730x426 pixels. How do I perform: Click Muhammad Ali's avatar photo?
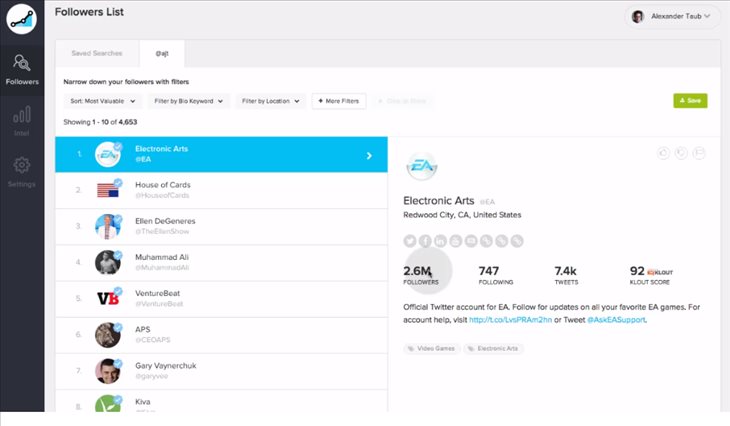click(x=108, y=263)
